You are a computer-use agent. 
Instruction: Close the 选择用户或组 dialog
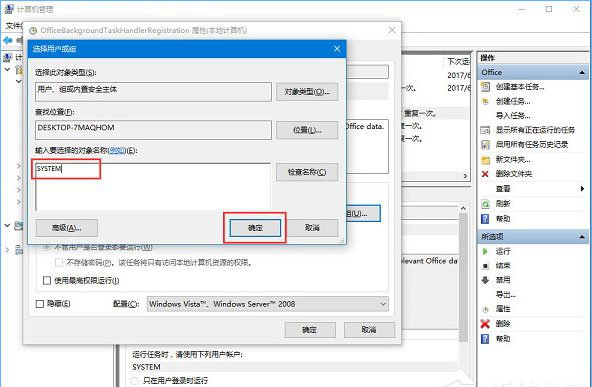pyautogui.click(x=337, y=49)
